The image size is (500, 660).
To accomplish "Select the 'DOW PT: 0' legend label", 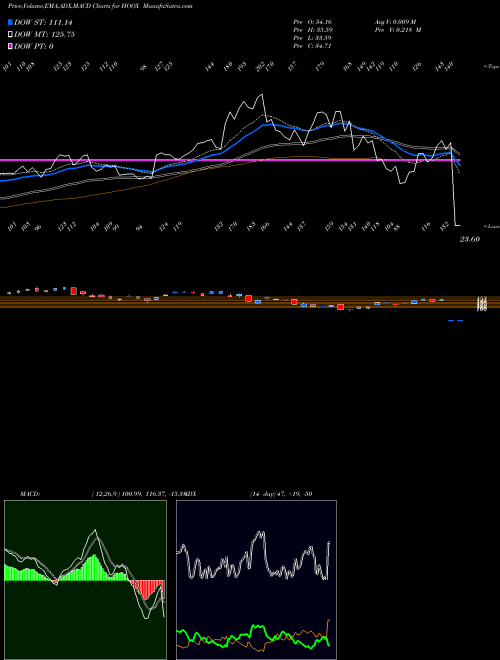I will pyautogui.click(x=34, y=46).
